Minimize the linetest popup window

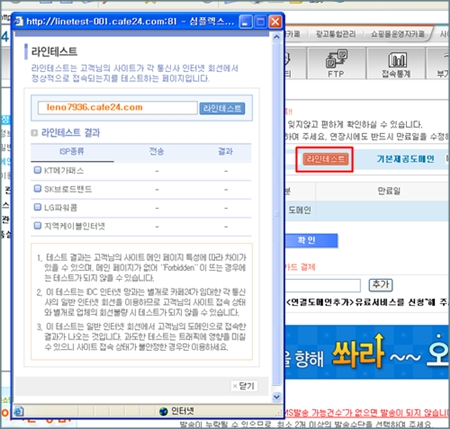coord(246,22)
